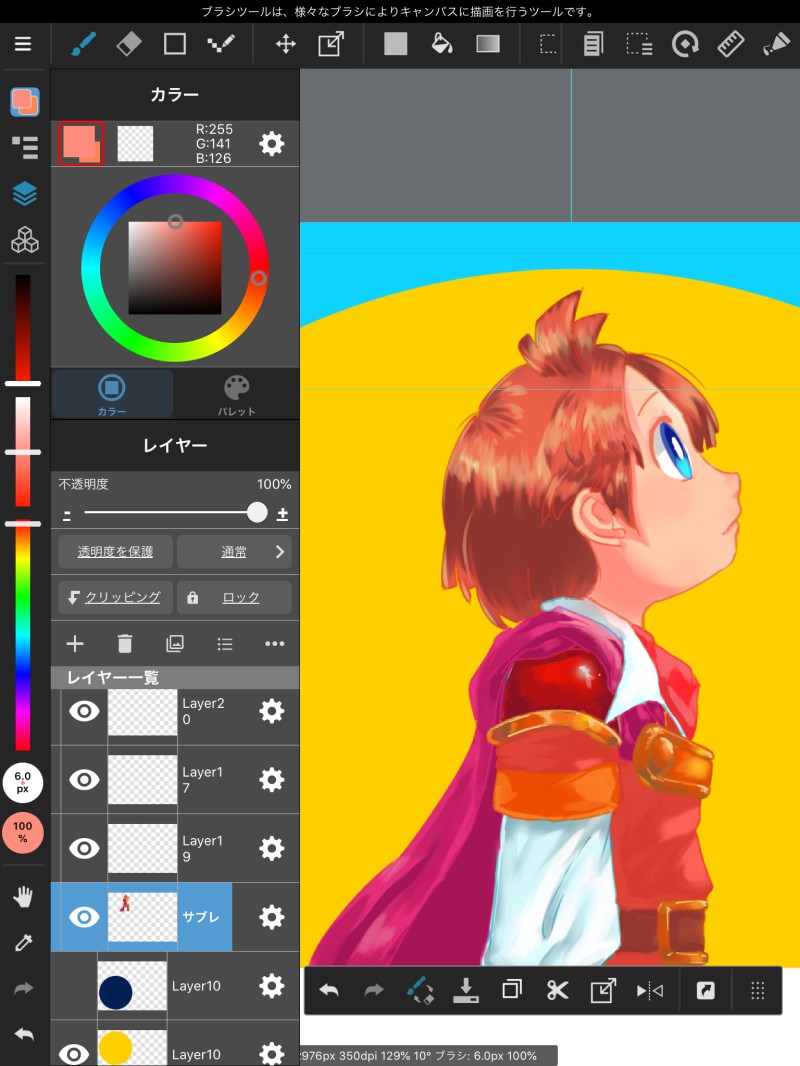Click shortcut bar grid dots handle
This screenshot has height=1066, width=800.
(x=758, y=991)
